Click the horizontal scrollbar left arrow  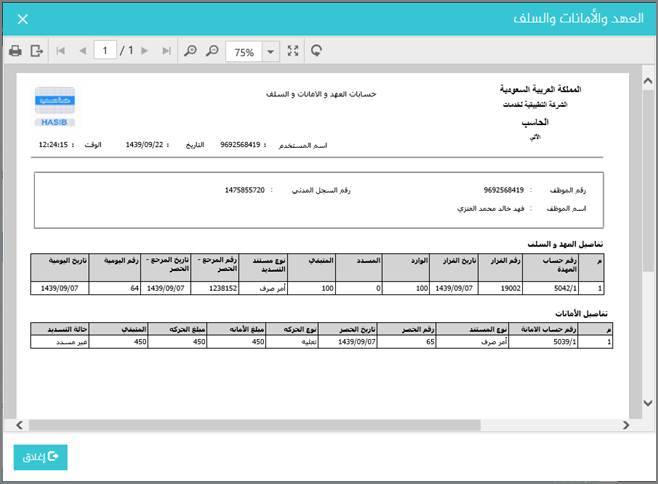[x=20, y=425]
